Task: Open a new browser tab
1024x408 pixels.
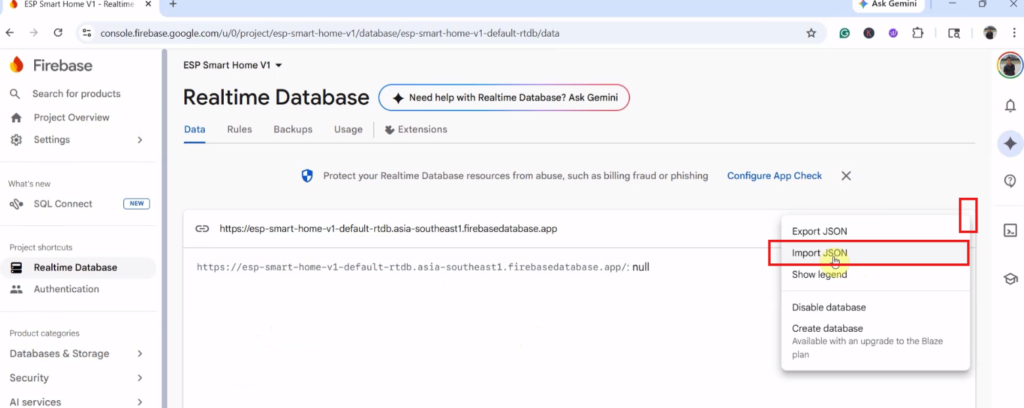Action: 173,4
